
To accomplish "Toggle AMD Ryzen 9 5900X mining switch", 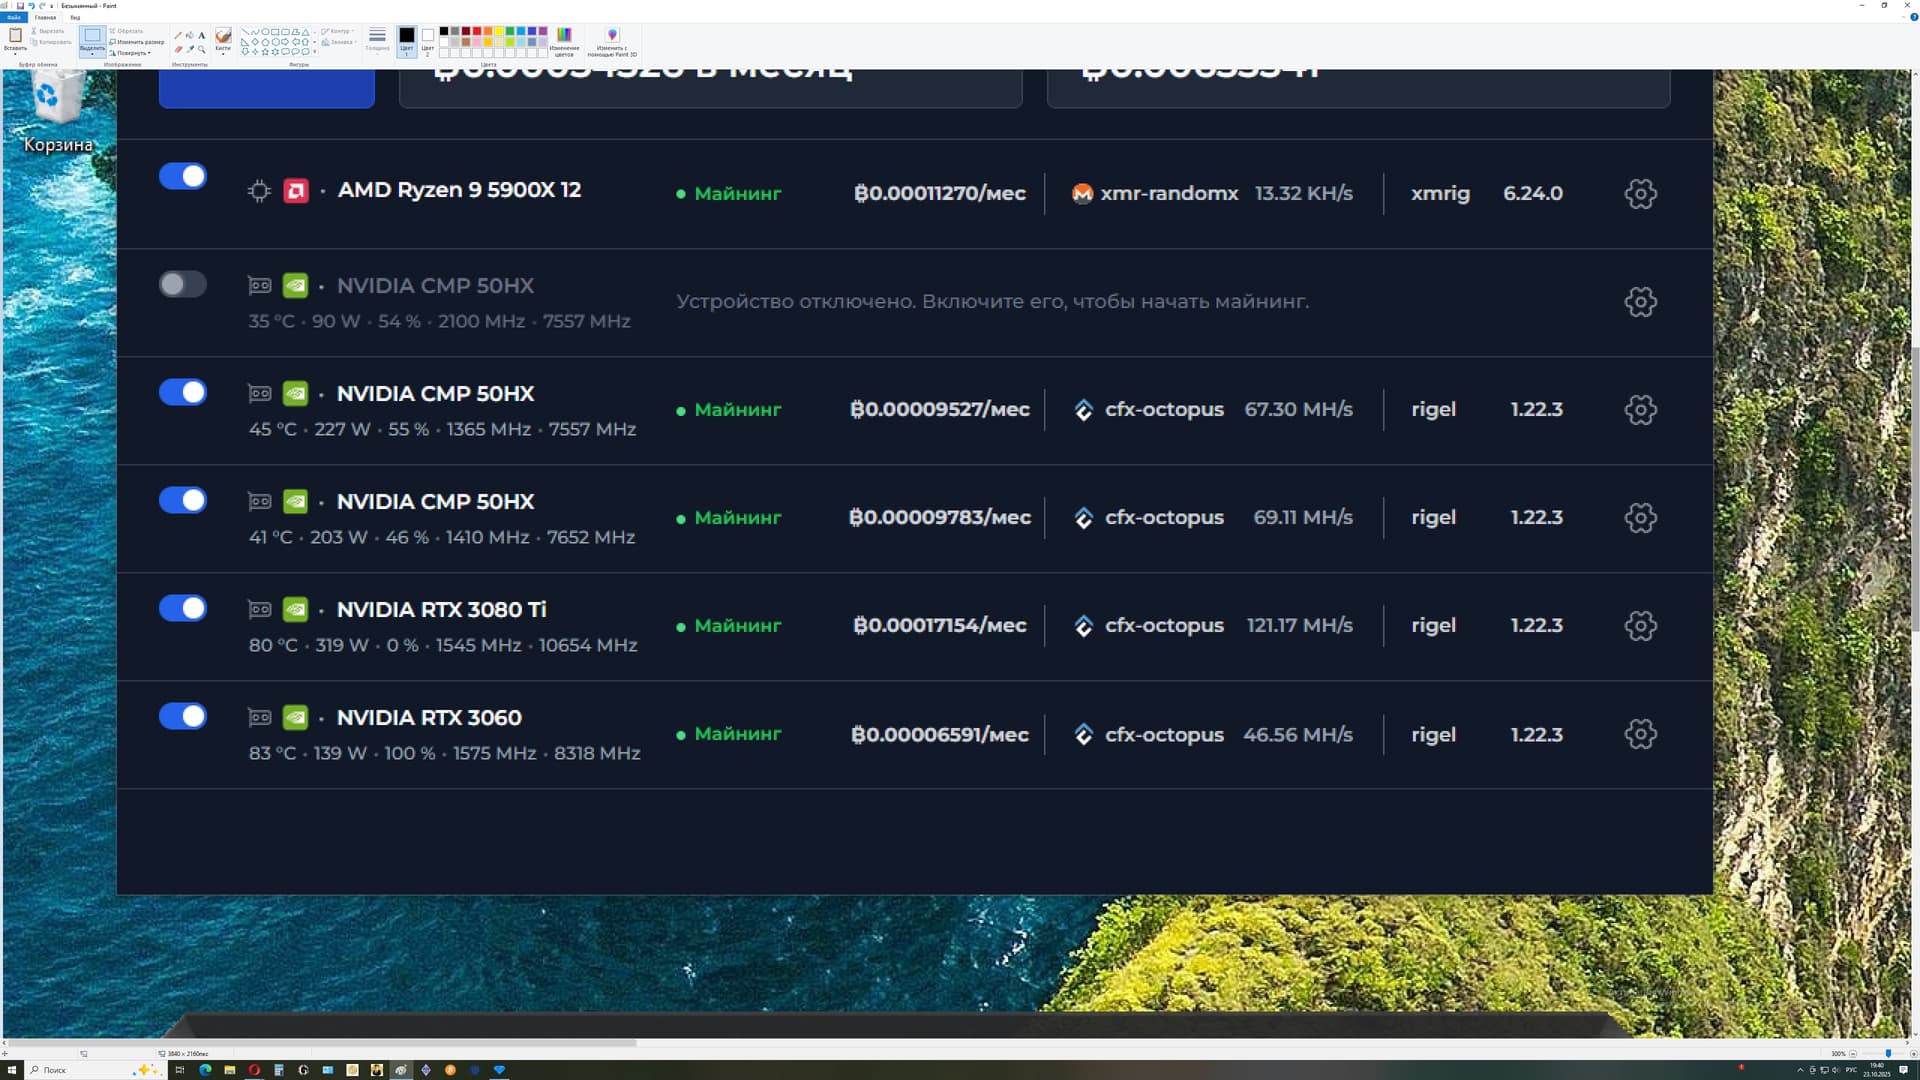I will [183, 176].
